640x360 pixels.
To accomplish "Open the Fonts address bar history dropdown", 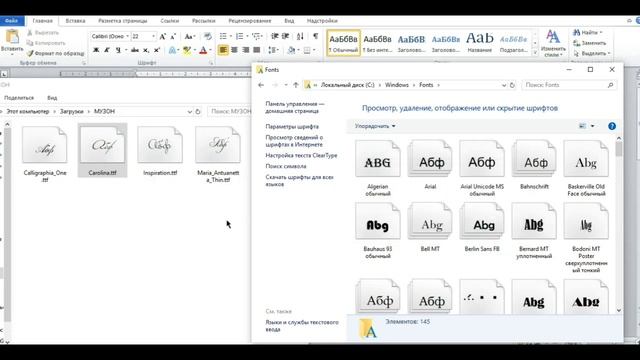I will 504,85.
